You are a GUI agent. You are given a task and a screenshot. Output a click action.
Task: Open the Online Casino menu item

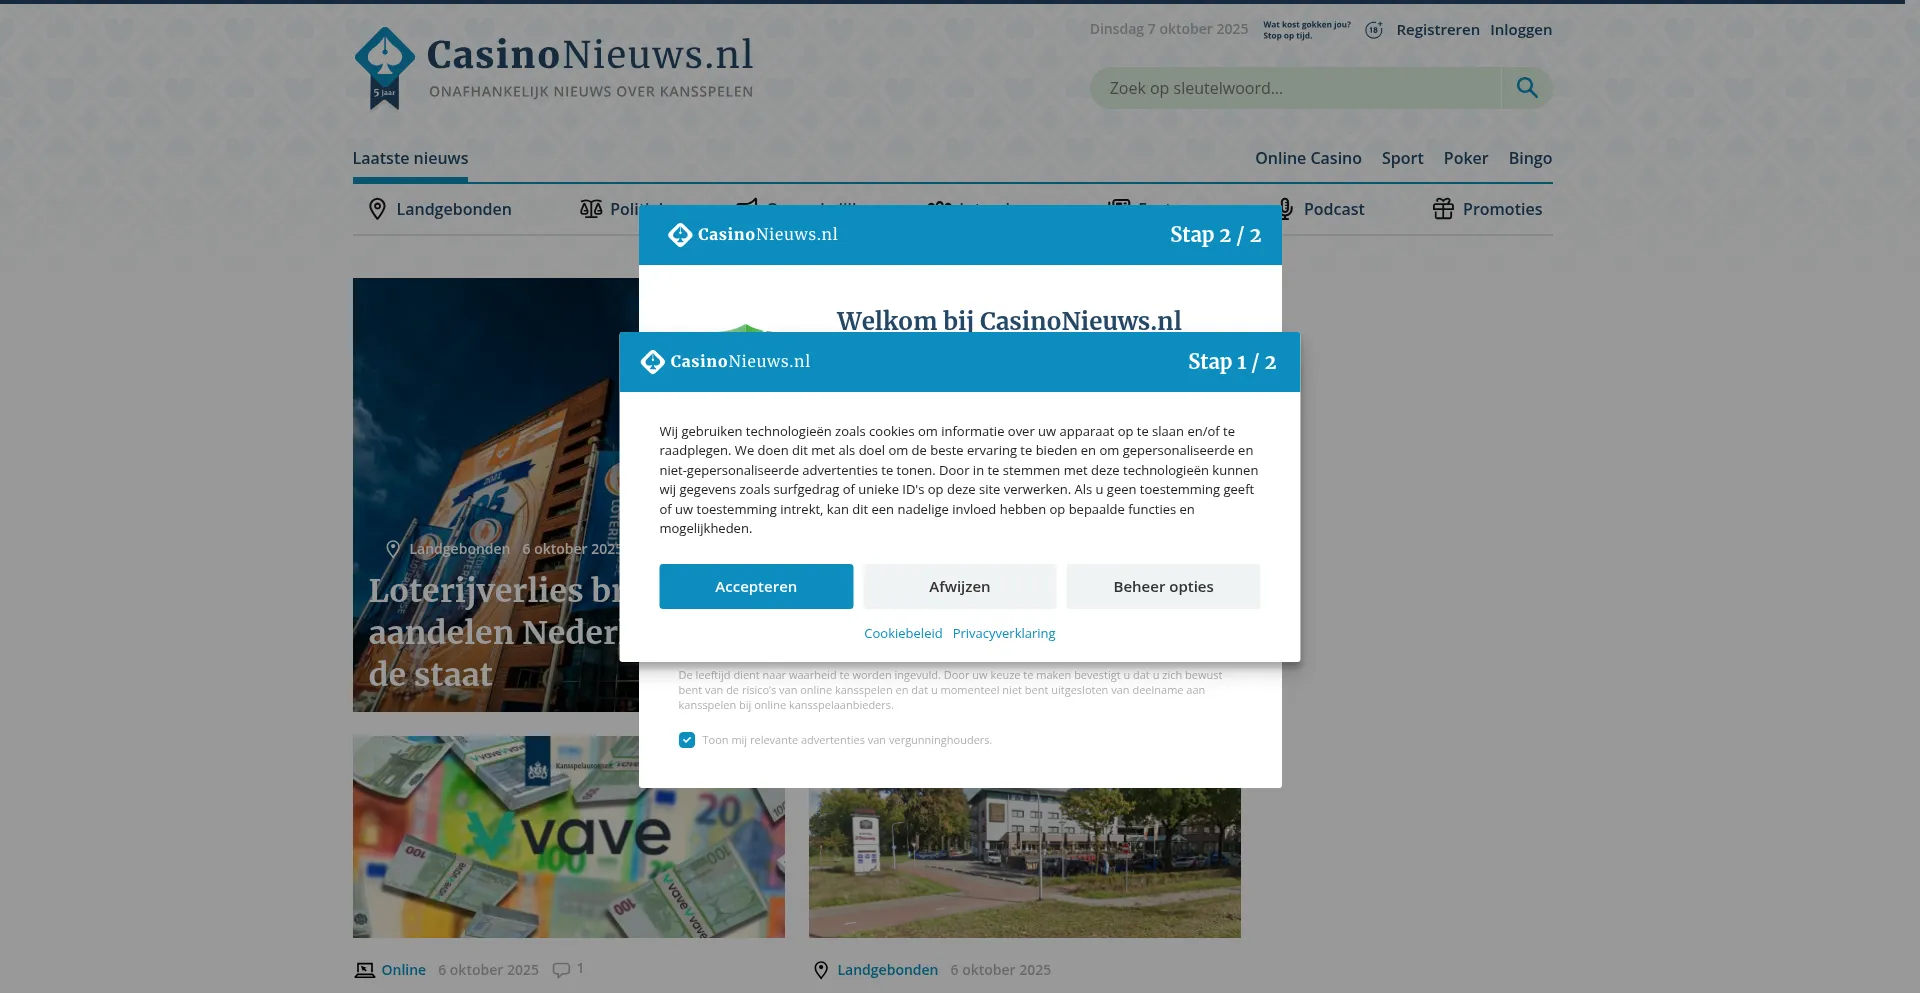point(1307,158)
